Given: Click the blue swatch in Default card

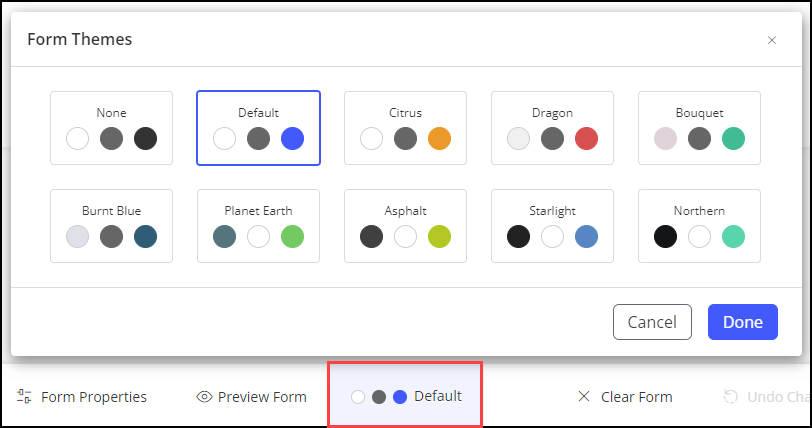Looking at the screenshot, I should 292,139.
